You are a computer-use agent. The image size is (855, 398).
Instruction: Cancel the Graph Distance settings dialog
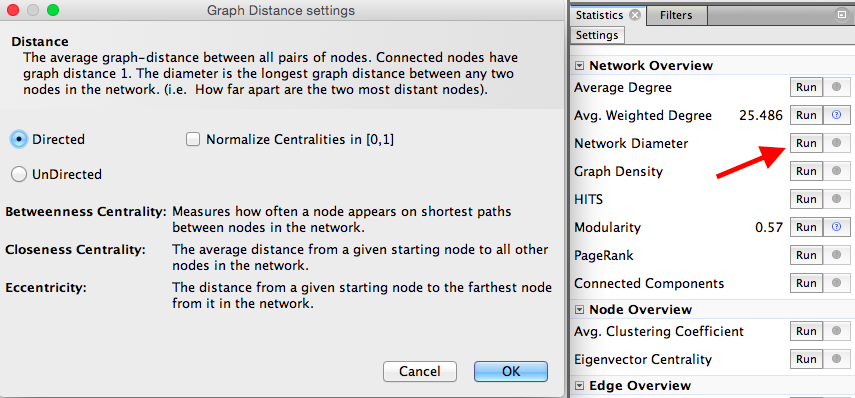[x=420, y=371]
